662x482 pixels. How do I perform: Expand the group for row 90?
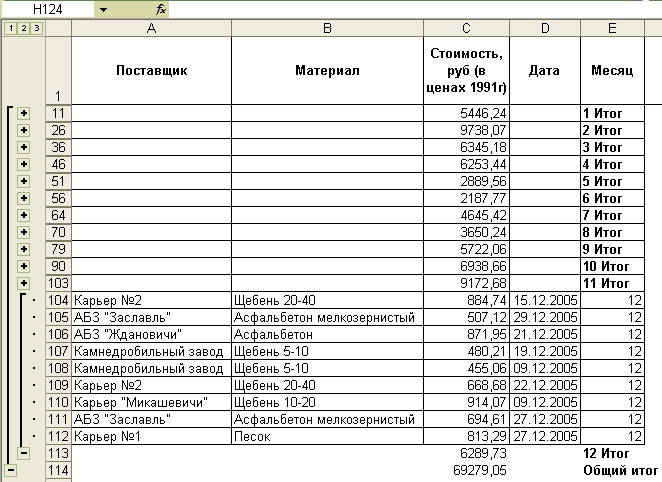(x=24, y=266)
